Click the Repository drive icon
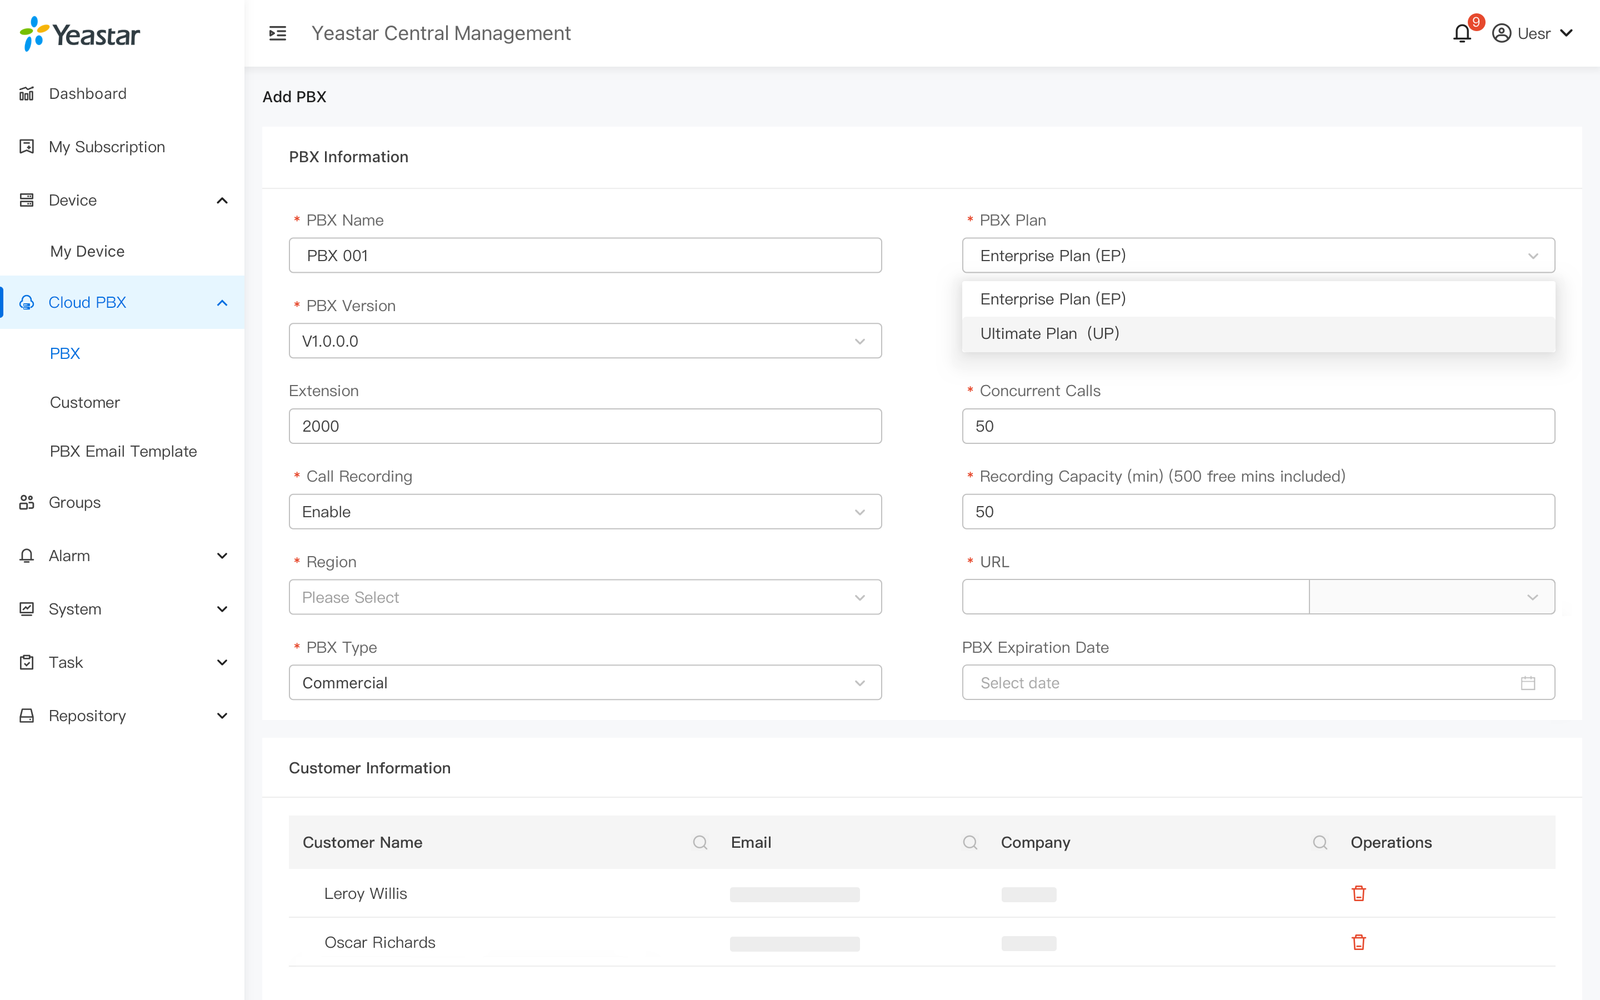The height and width of the screenshot is (1000, 1600). (27, 716)
